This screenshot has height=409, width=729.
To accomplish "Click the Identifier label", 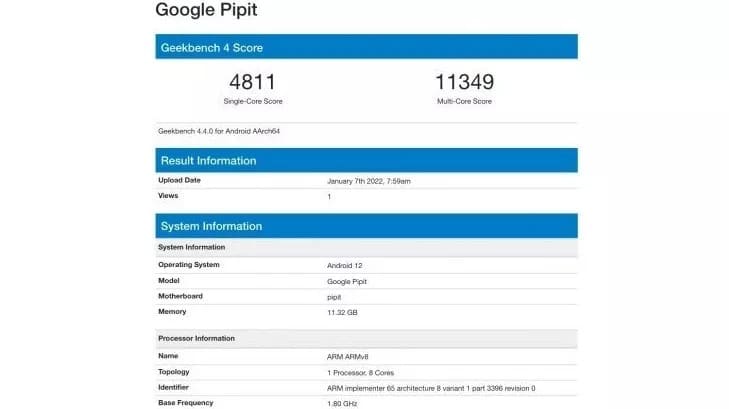I will 173,387.
